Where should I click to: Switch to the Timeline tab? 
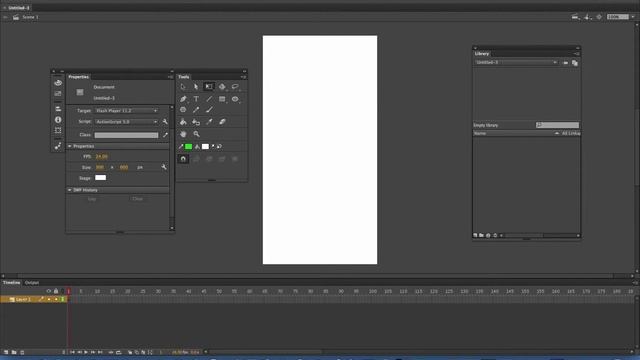point(11,282)
